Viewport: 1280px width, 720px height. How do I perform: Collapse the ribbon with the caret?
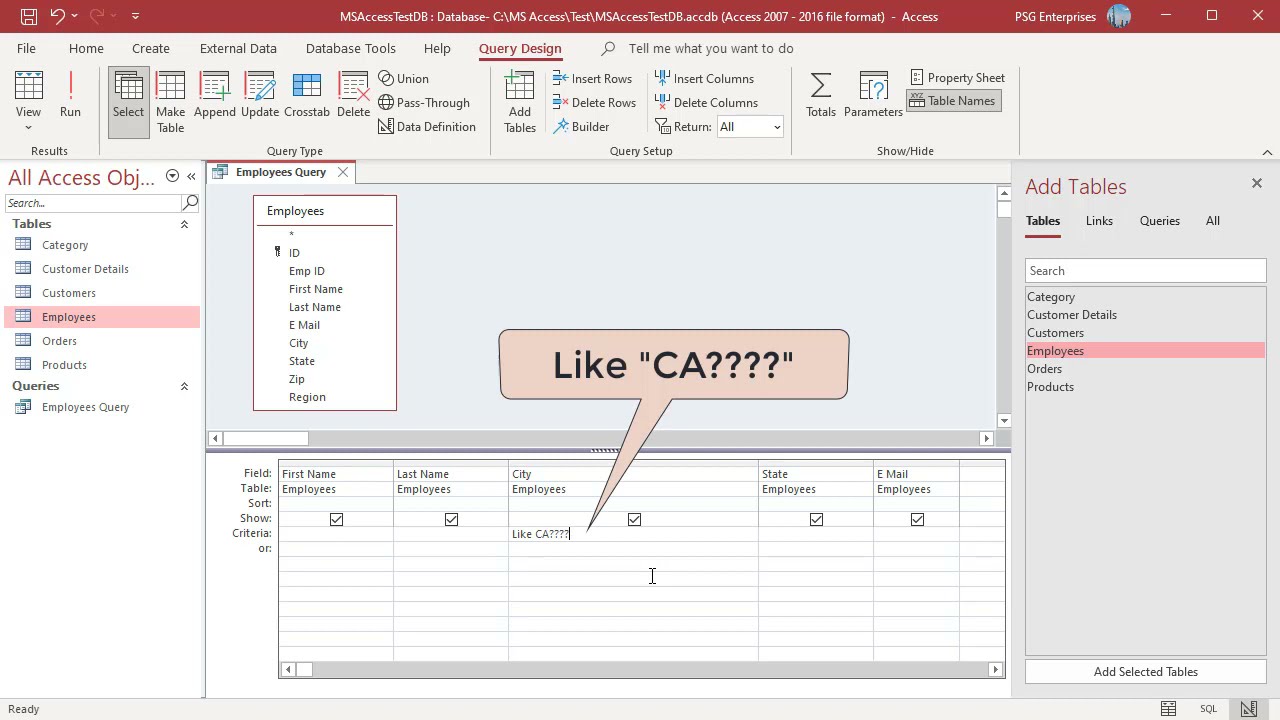[1267, 152]
